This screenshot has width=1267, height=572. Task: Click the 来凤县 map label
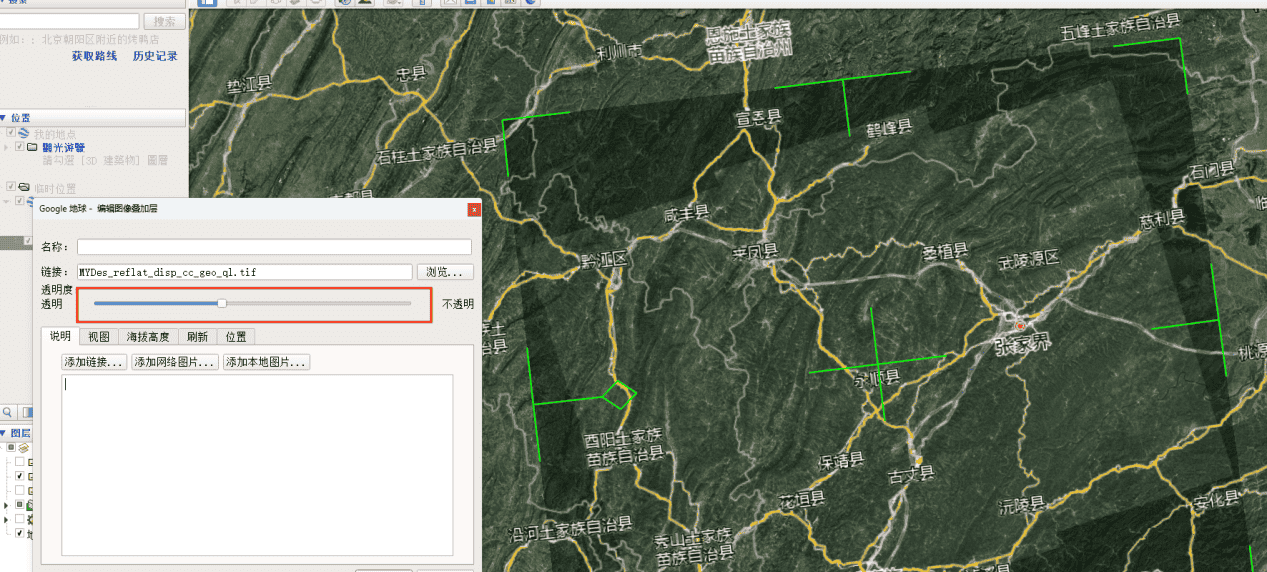coord(753,251)
